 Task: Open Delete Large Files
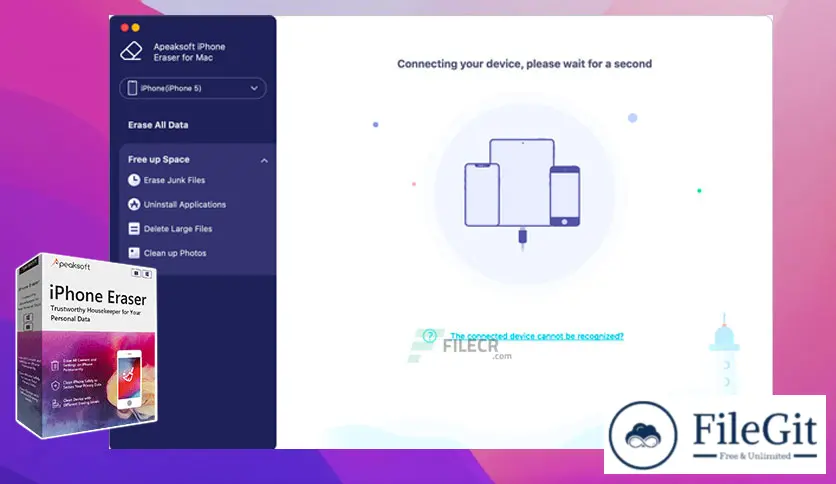178,229
